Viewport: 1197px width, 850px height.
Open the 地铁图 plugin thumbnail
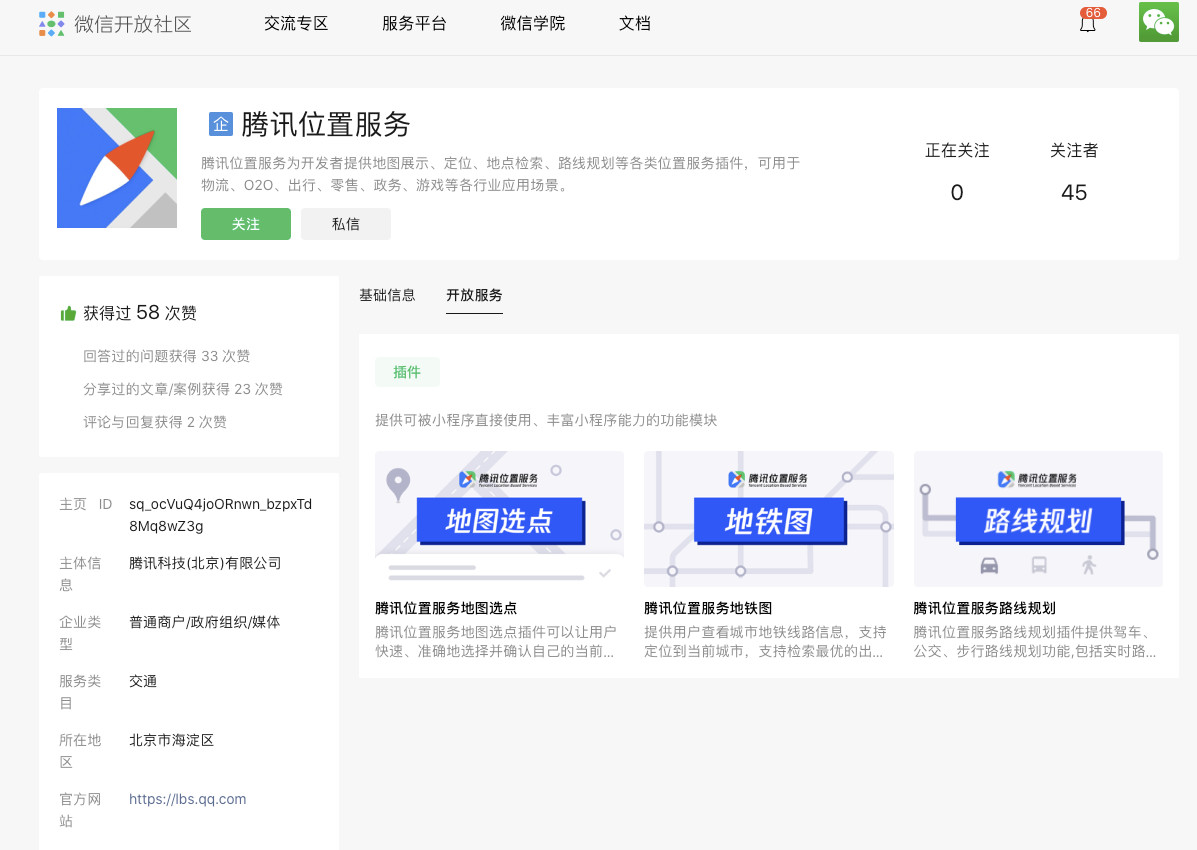click(x=769, y=519)
